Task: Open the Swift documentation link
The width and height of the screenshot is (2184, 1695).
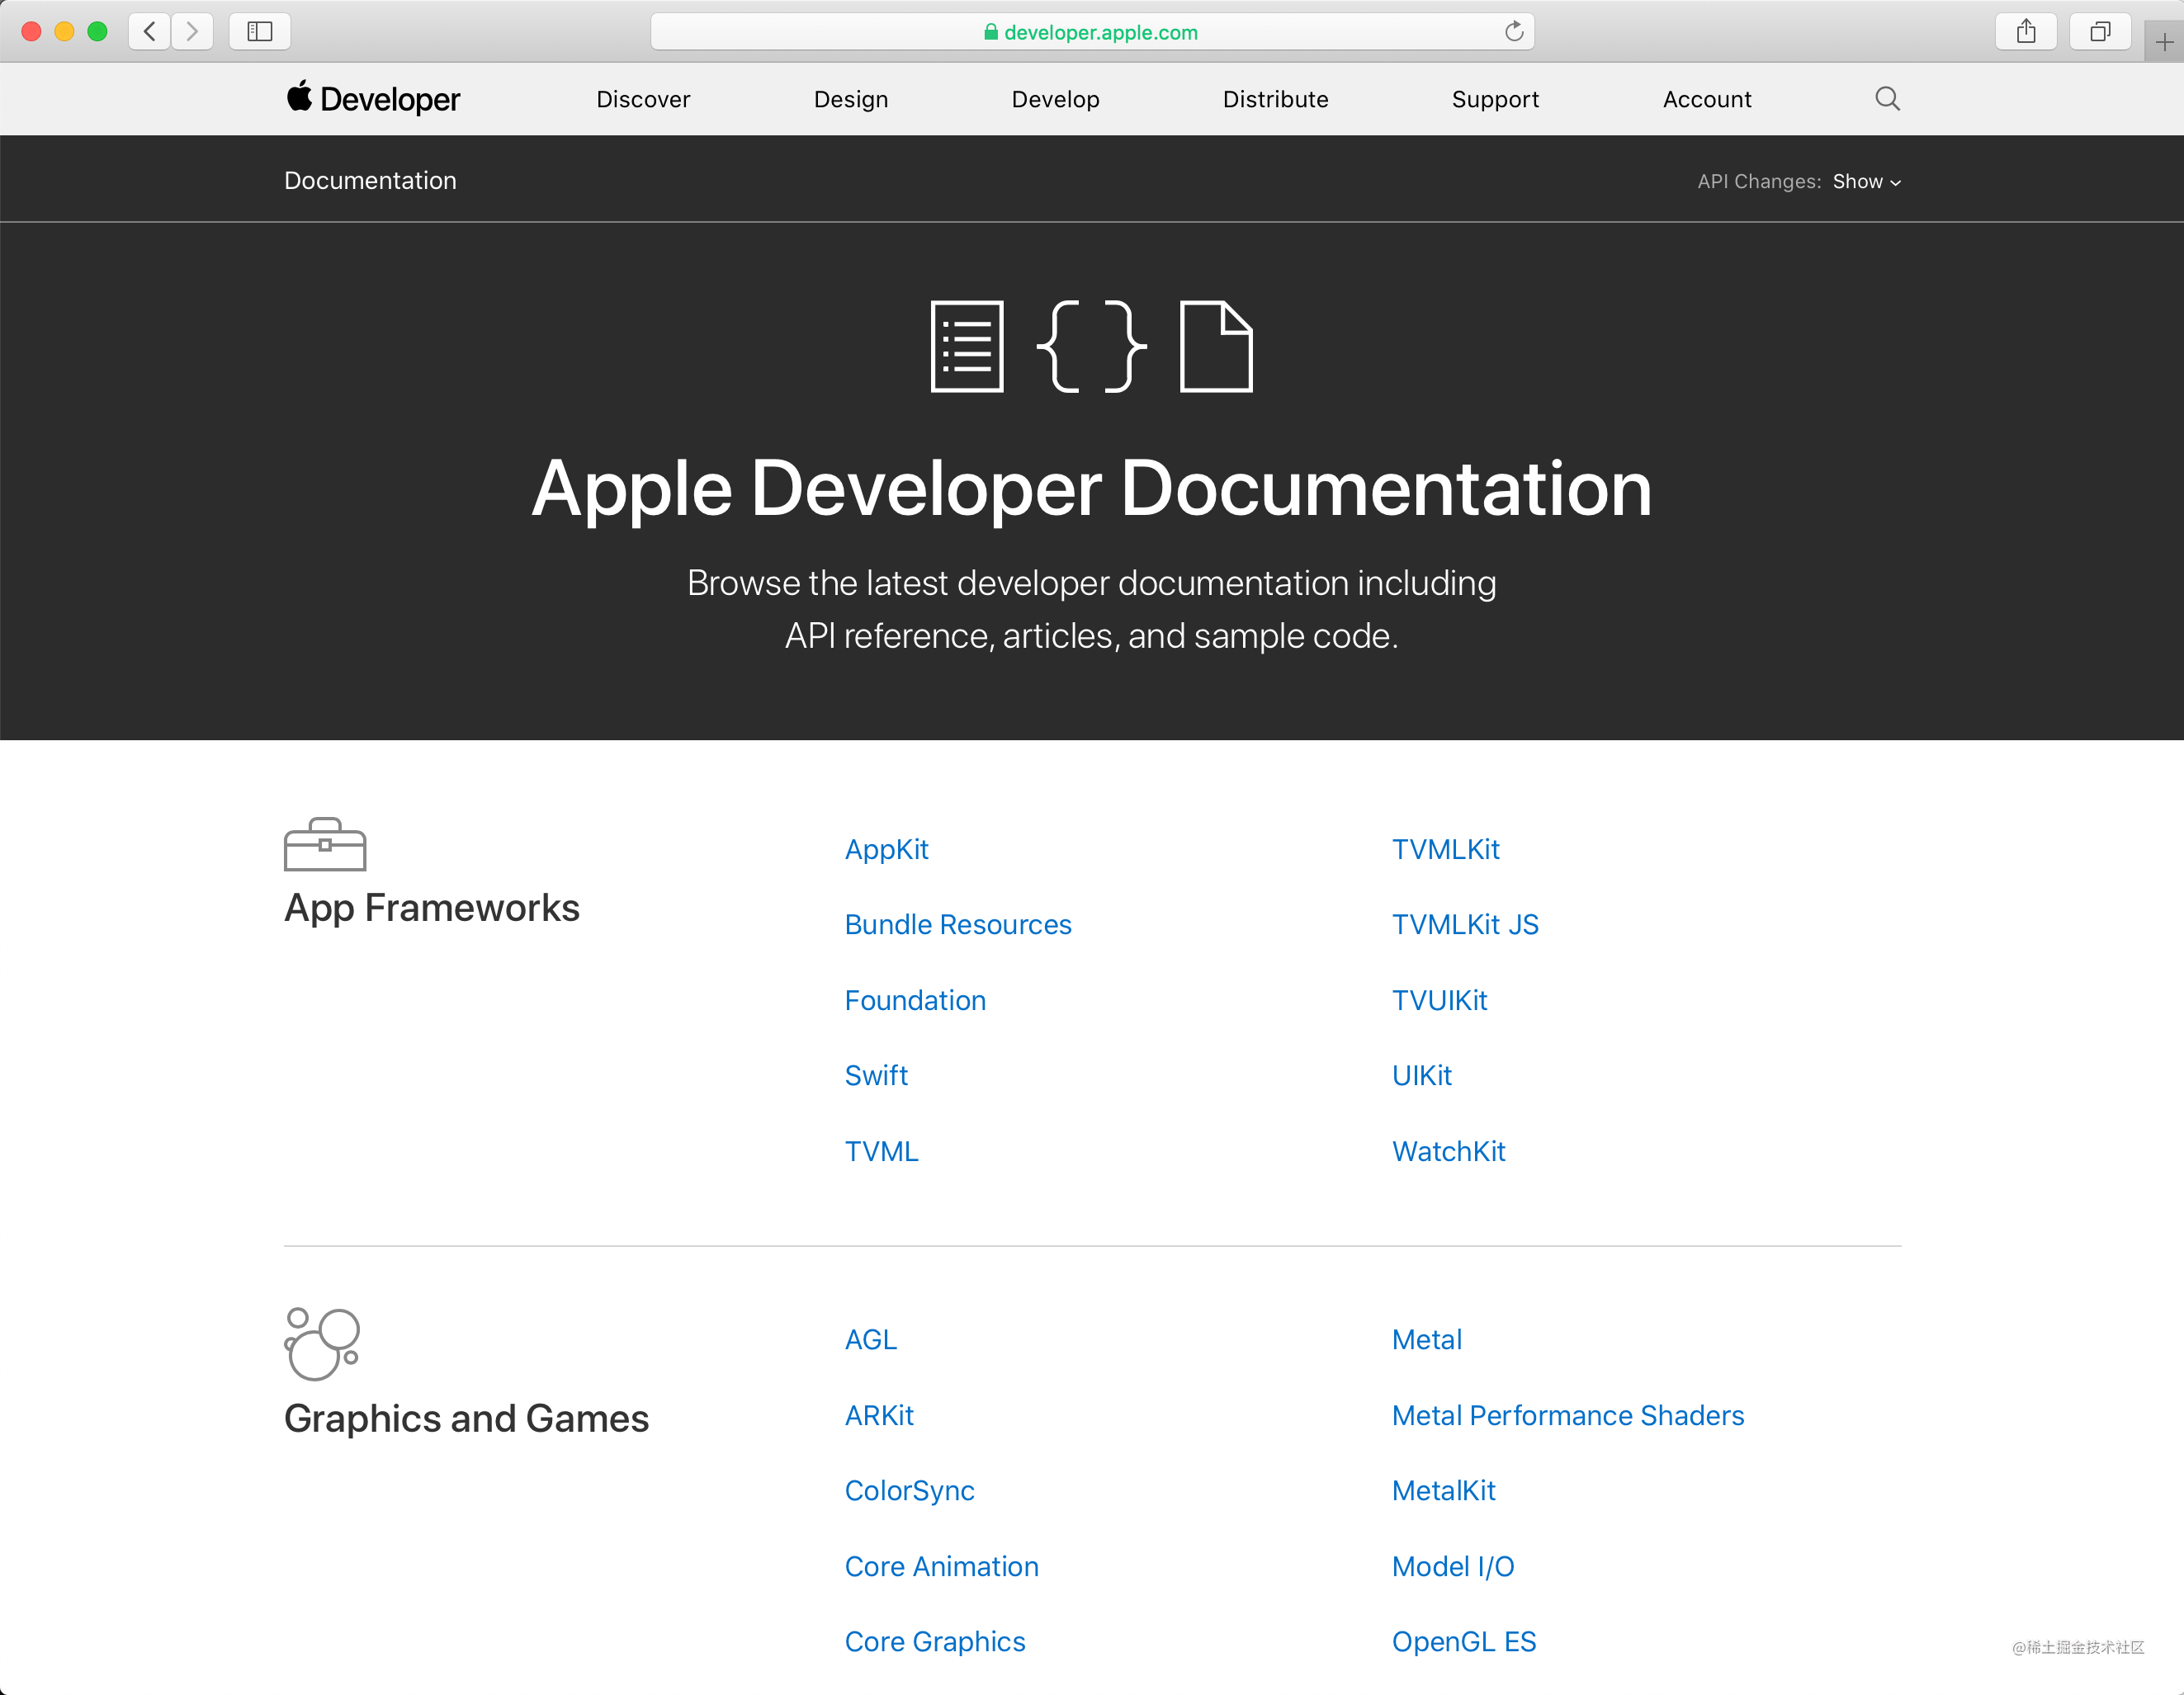Action: (876, 1075)
